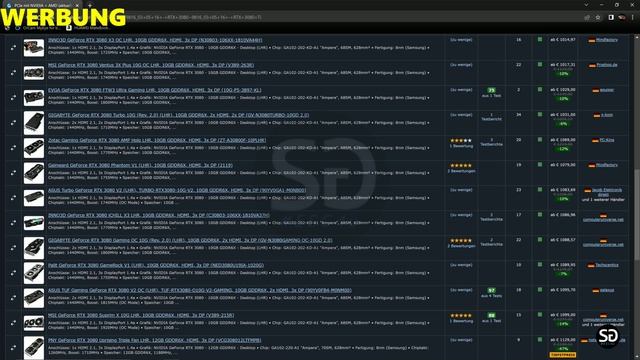The width and height of the screenshot is (640, 360).
Task: Click compare icon for Palit RTX 3080 GameRock
Action: tap(13, 273)
